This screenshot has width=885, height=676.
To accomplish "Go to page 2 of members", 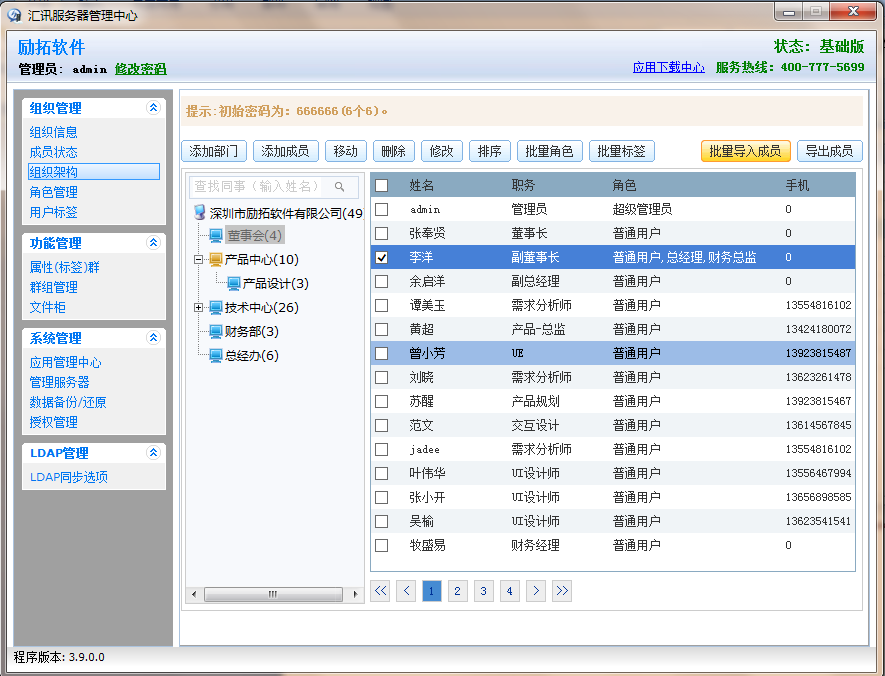I will 458,591.
